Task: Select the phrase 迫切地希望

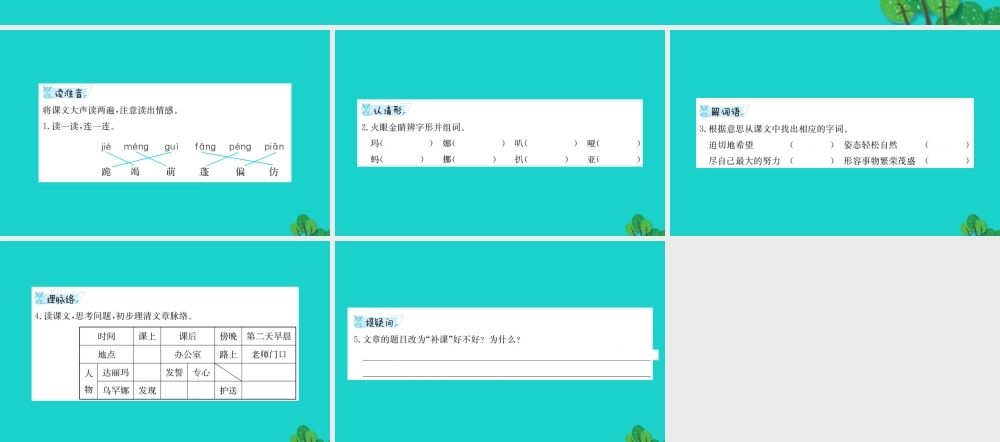Action: pyautogui.click(x=732, y=145)
